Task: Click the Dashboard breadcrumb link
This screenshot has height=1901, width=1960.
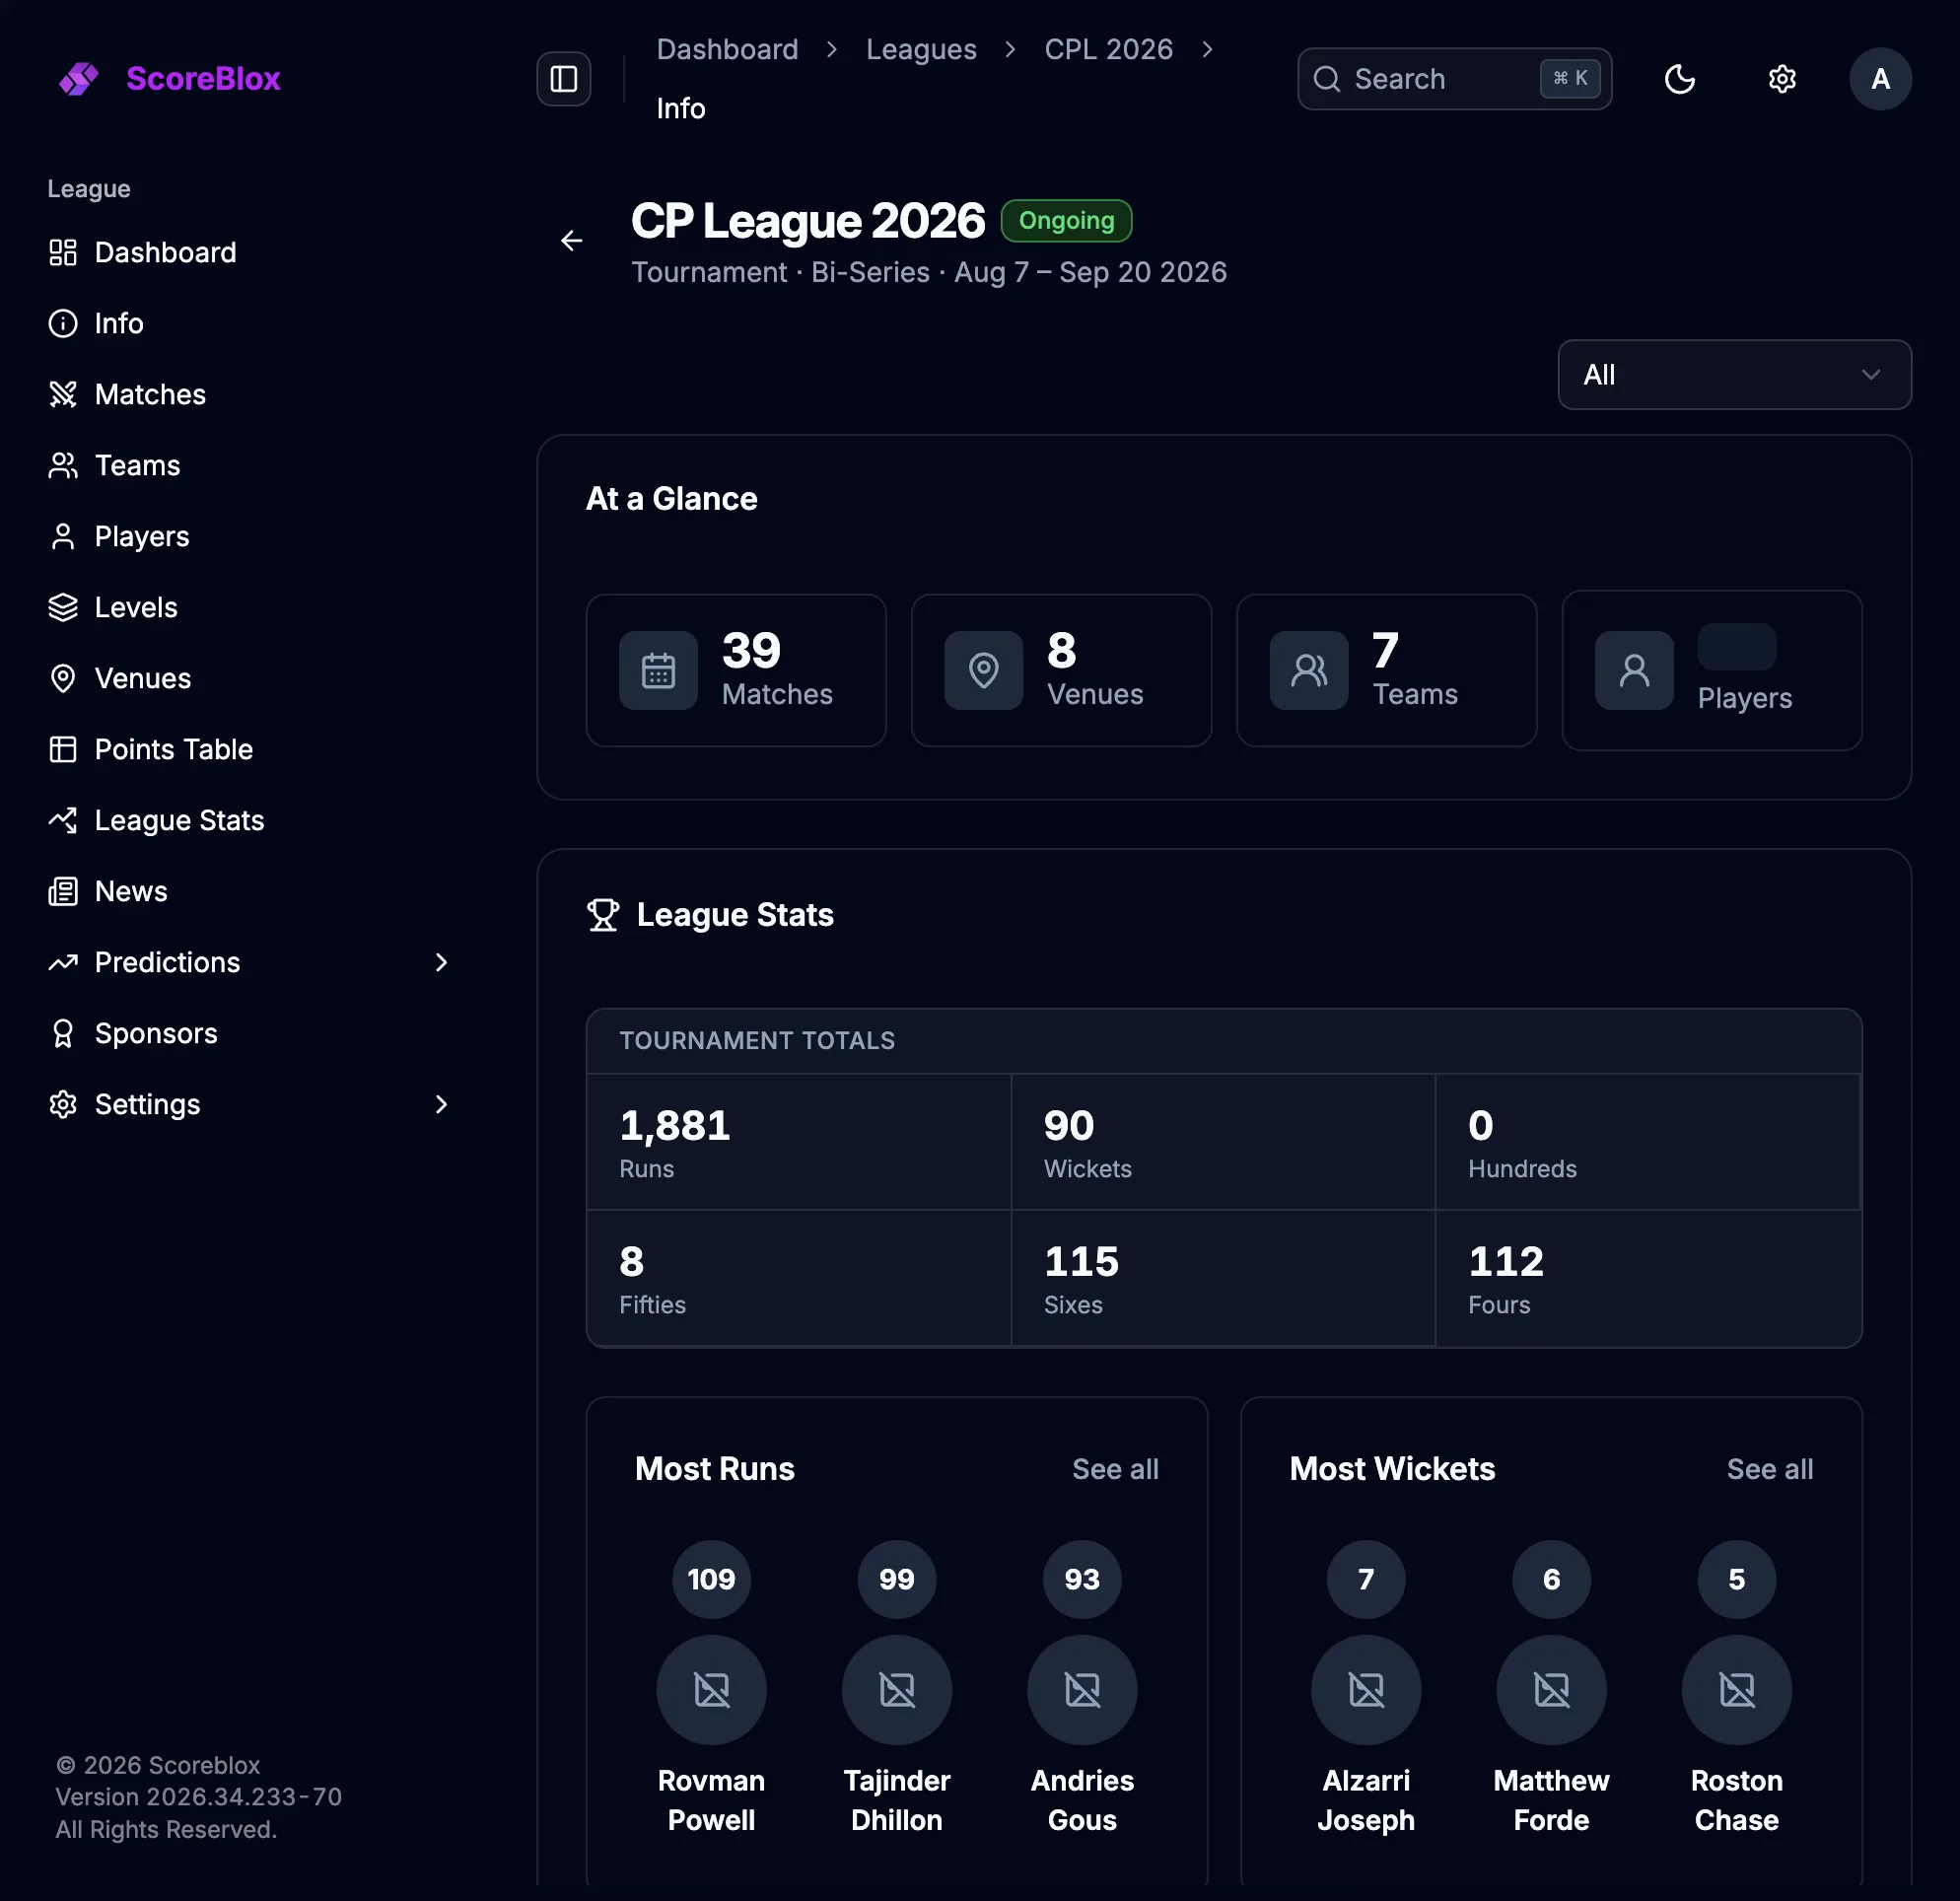Action: [x=727, y=49]
